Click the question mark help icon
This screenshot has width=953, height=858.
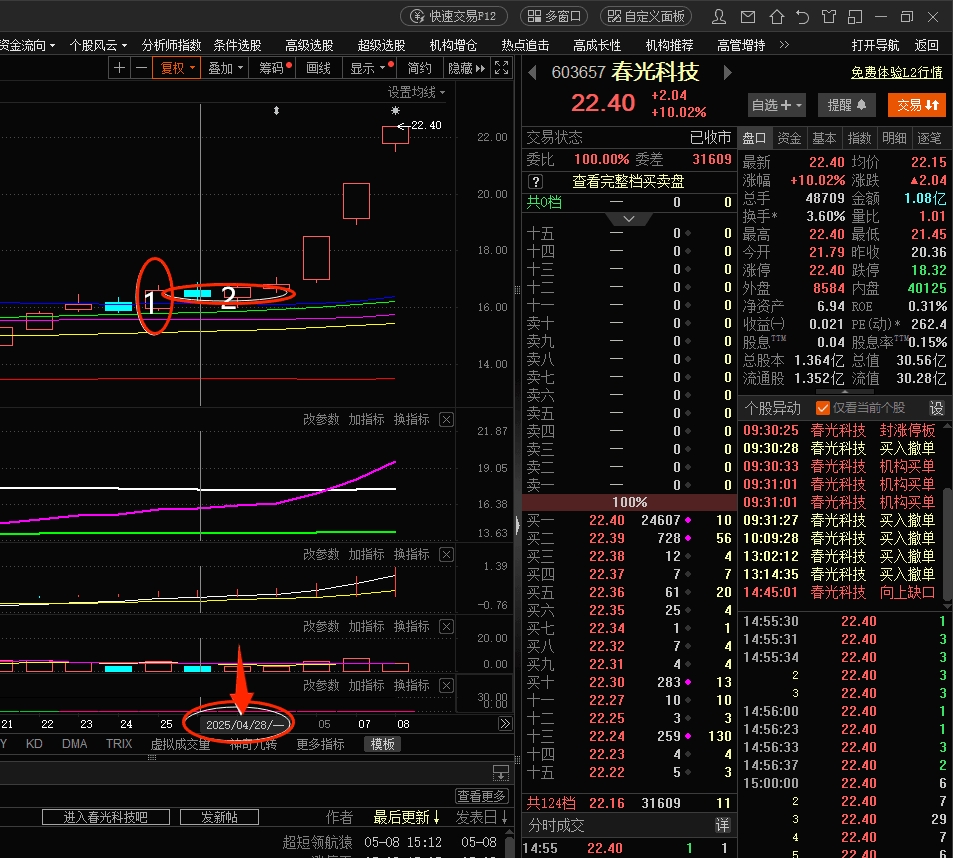tap(535, 182)
